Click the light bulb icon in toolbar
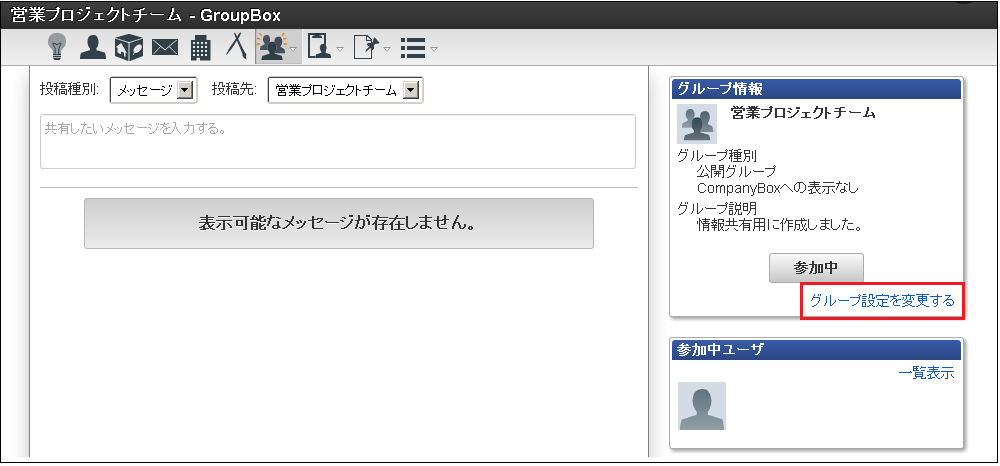 [57, 47]
